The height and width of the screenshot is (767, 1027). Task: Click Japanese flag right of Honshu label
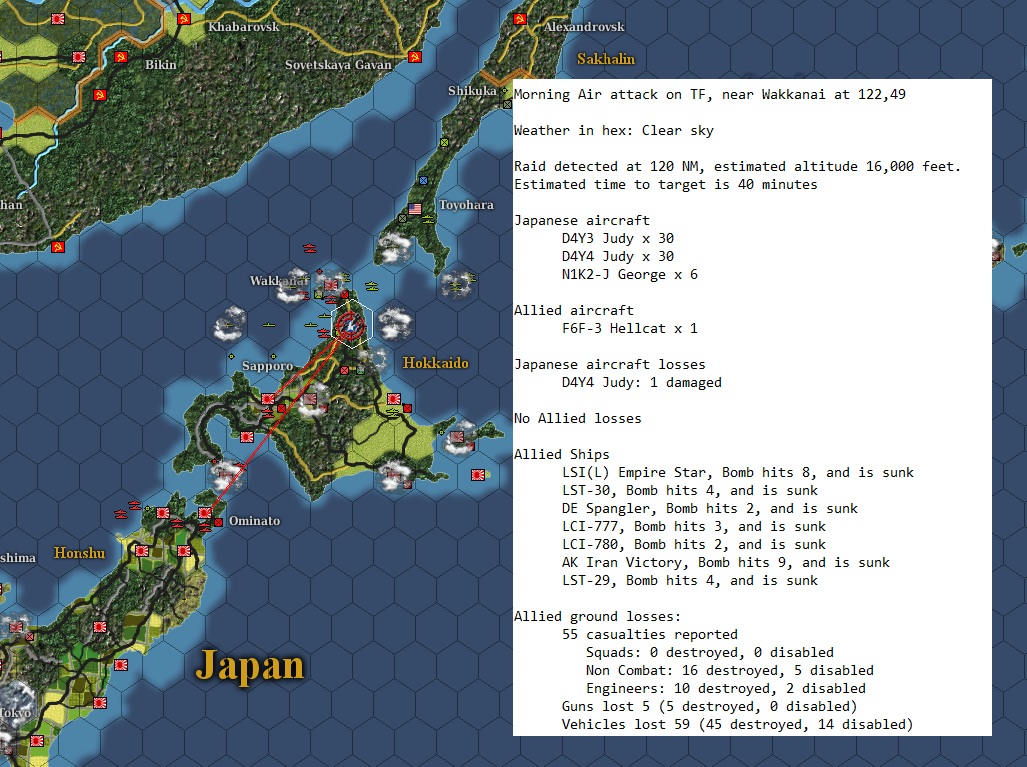pyautogui.click(x=142, y=551)
